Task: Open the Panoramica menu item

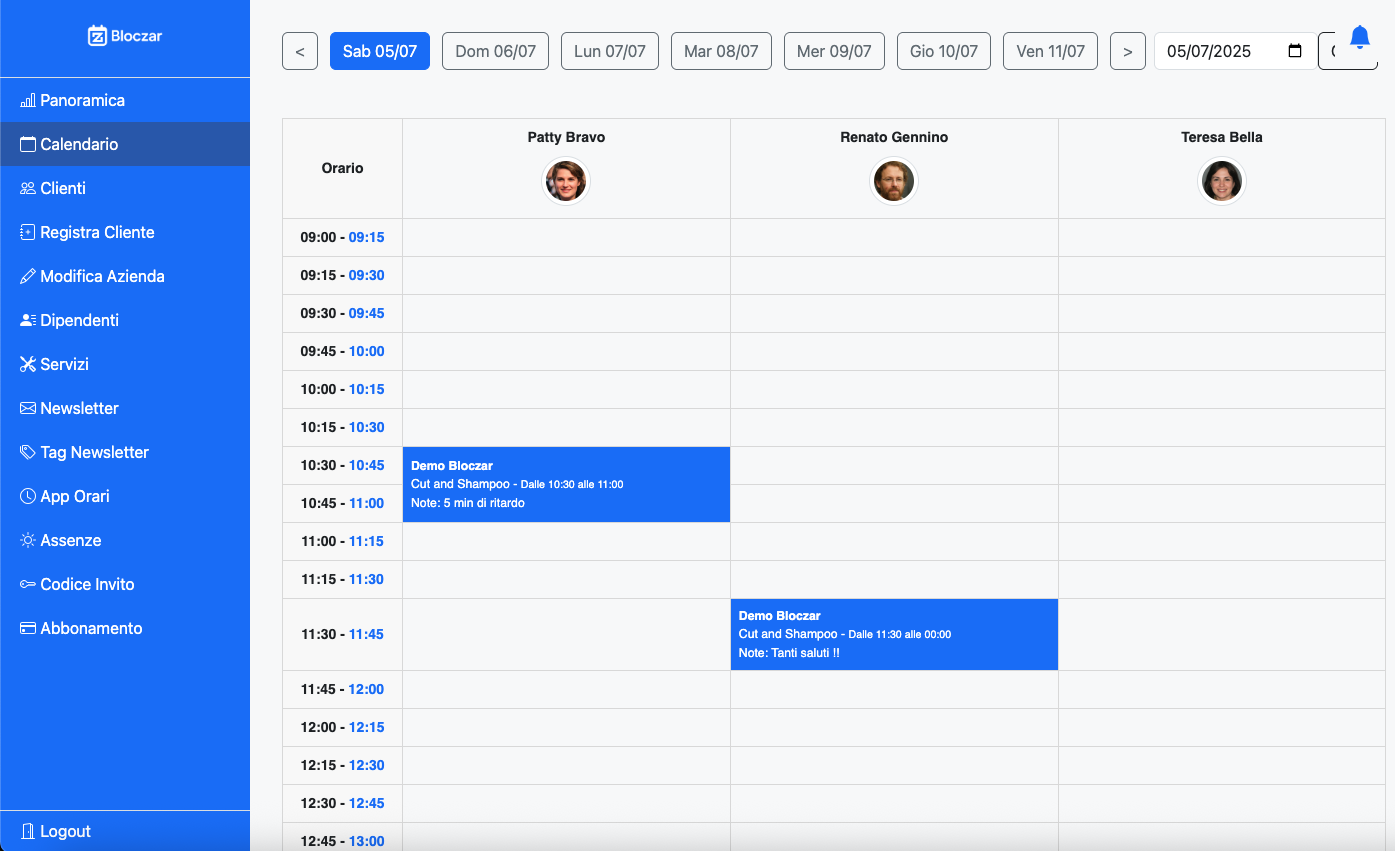Action: pos(82,100)
